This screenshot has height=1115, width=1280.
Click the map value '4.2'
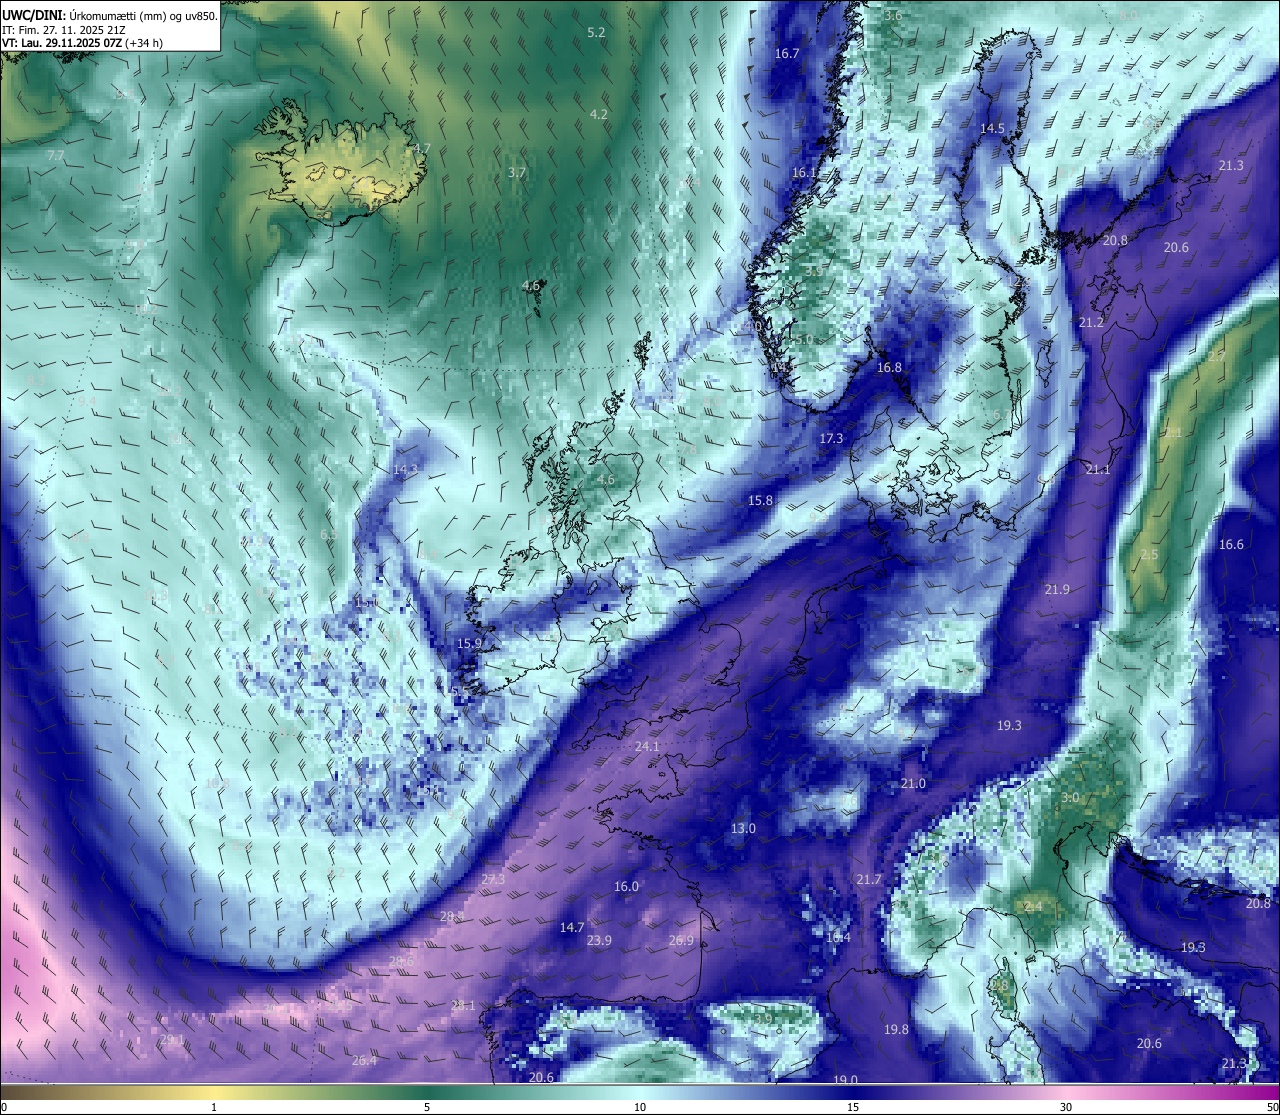pos(598,114)
